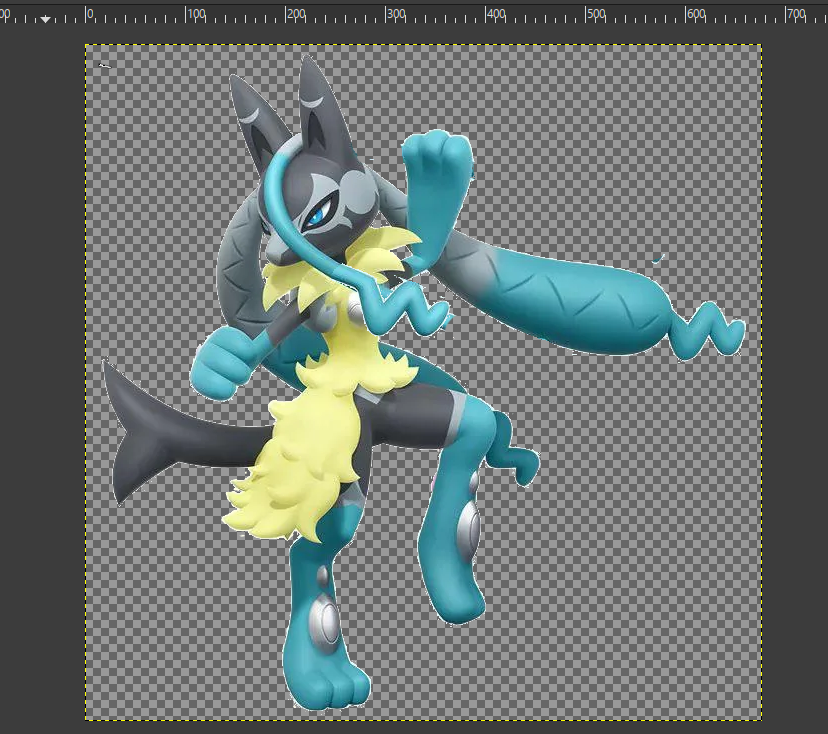This screenshot has width=828, height=734.
Task: Click the ruler position marker triangle
Action: [45, 19]
